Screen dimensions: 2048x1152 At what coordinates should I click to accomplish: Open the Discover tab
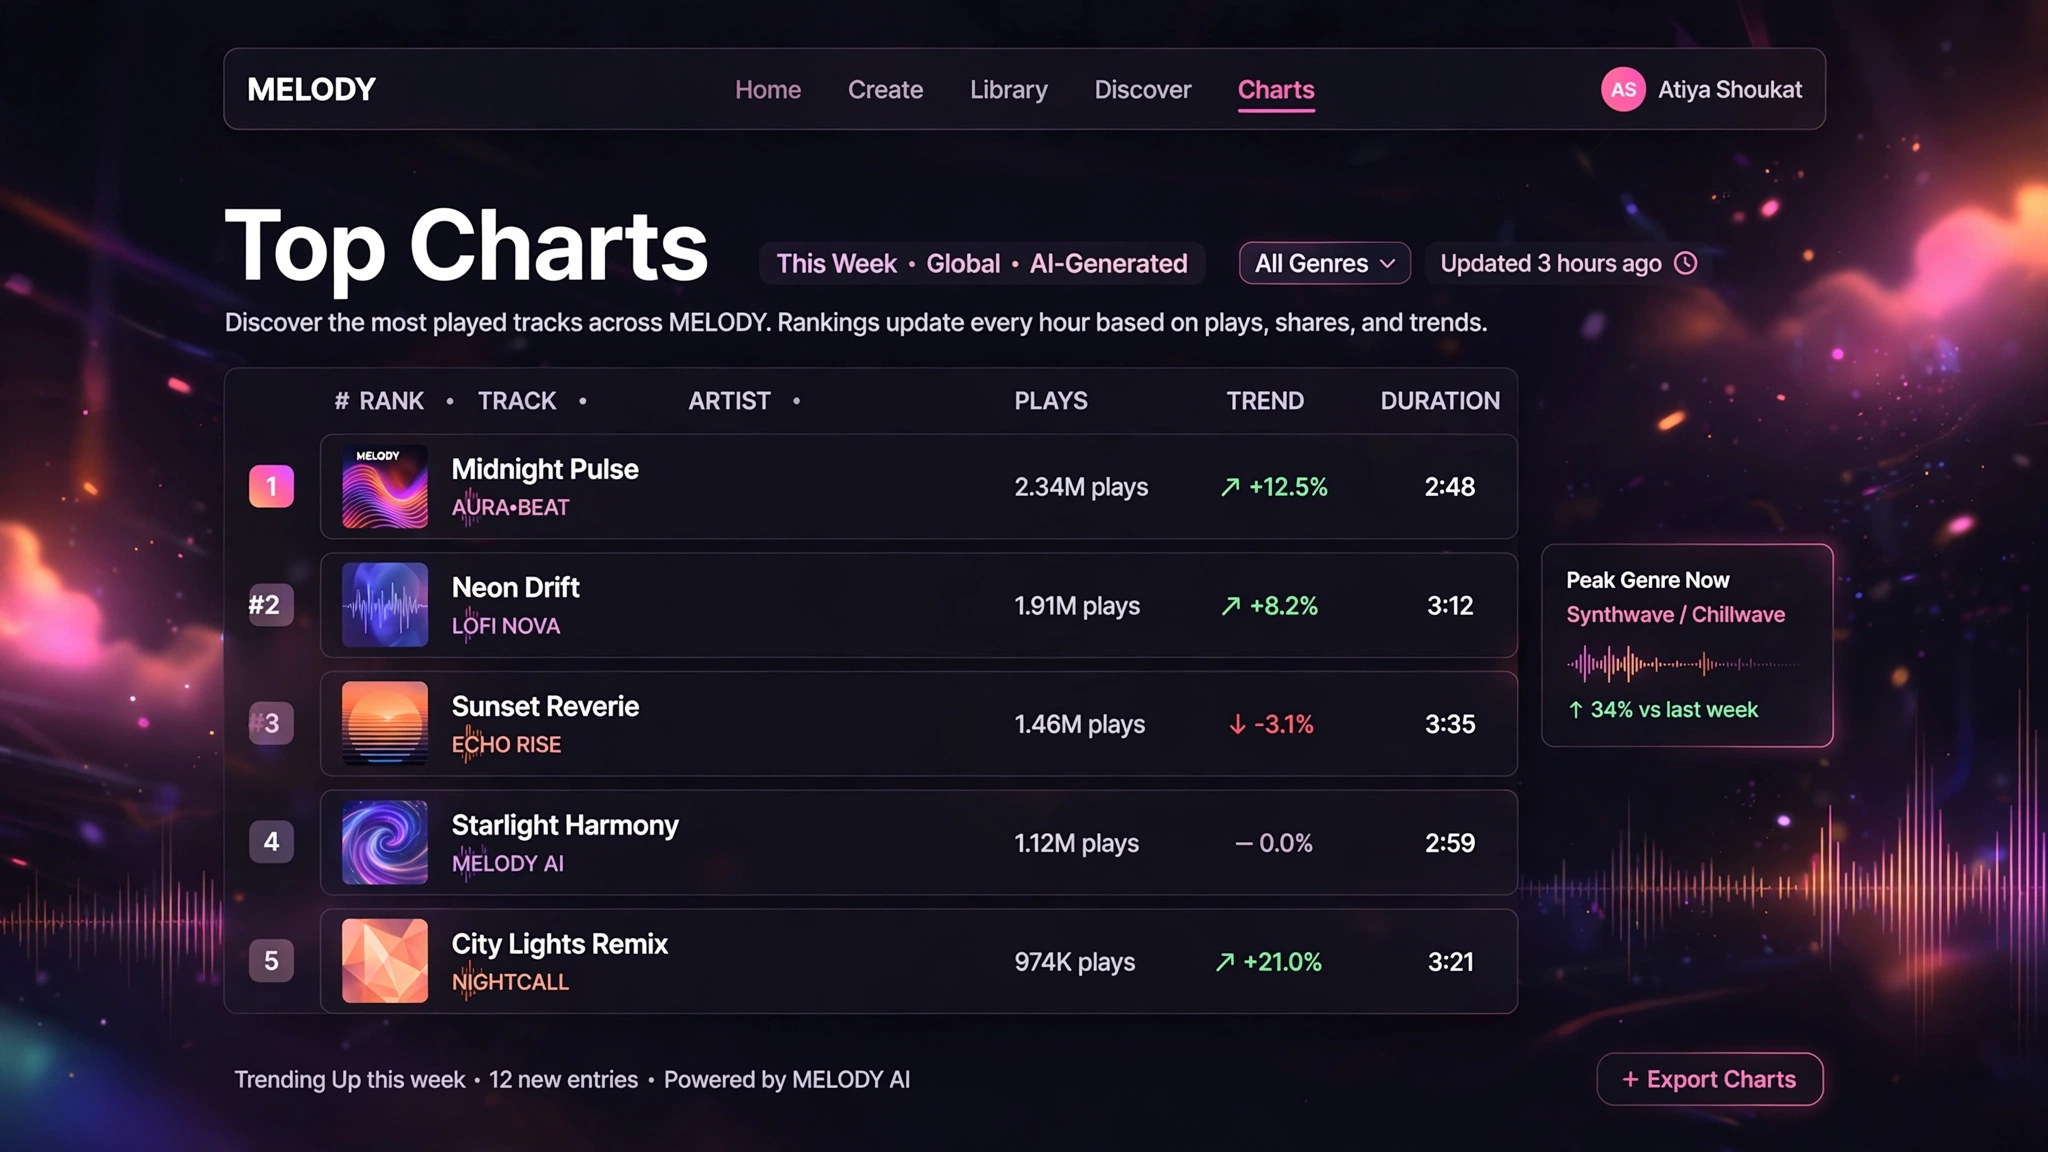(1143, 89)
